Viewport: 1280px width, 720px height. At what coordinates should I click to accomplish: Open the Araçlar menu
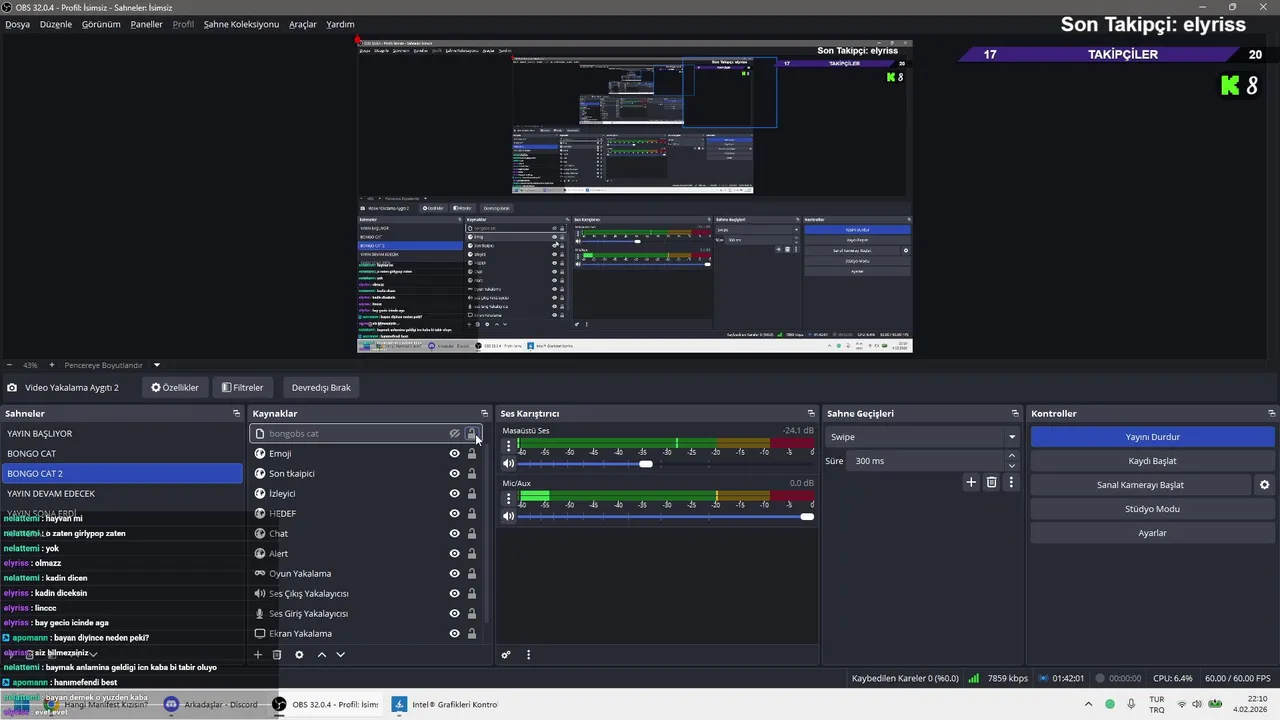tap(303, 24)
